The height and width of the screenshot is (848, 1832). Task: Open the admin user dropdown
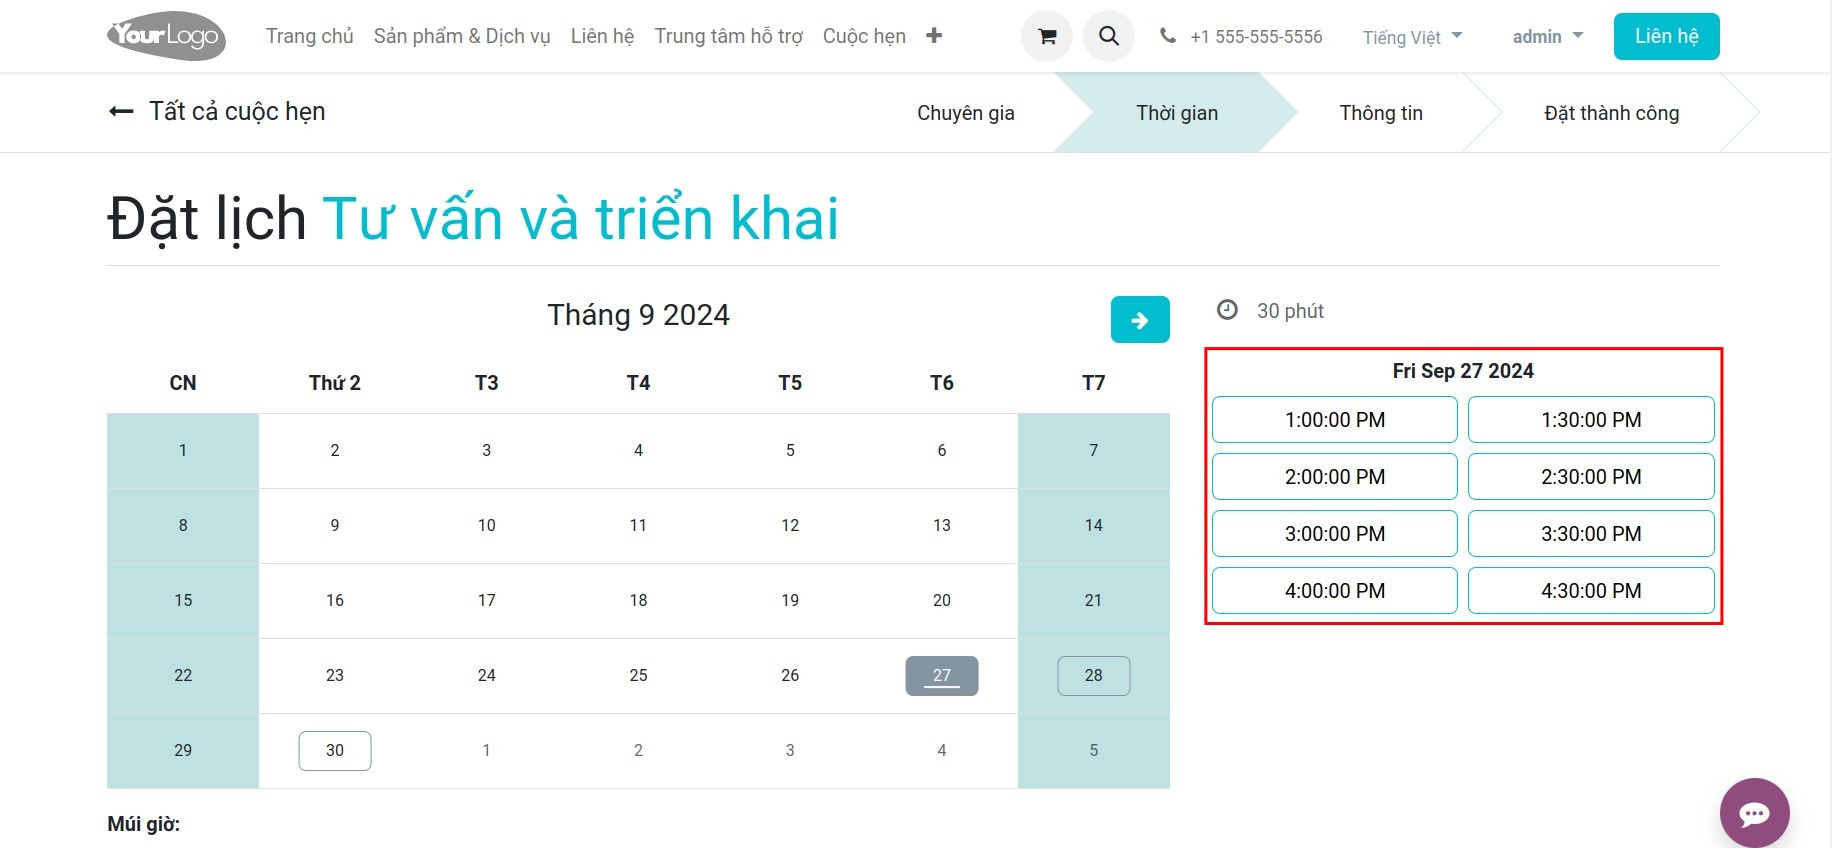tap(1548, 36)
